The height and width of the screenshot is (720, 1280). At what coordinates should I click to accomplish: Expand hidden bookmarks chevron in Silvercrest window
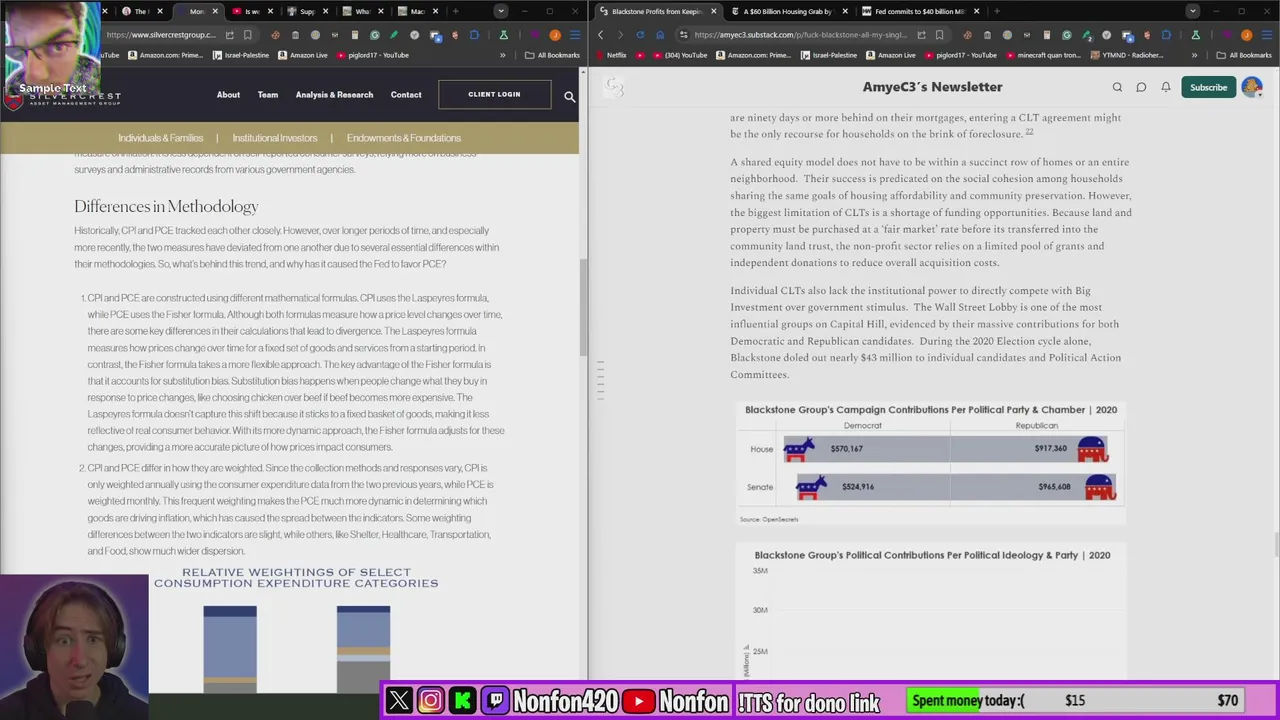click(502, 55)
